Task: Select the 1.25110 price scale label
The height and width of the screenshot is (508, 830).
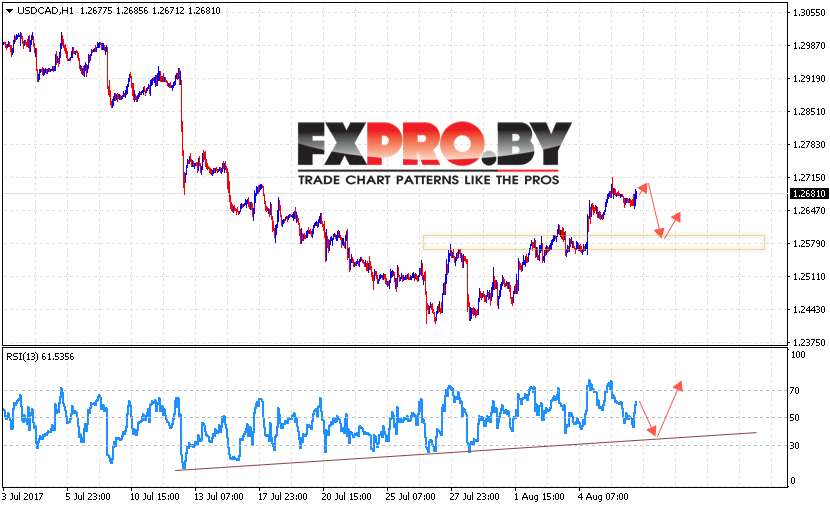Action: click(x=809, y=277)
